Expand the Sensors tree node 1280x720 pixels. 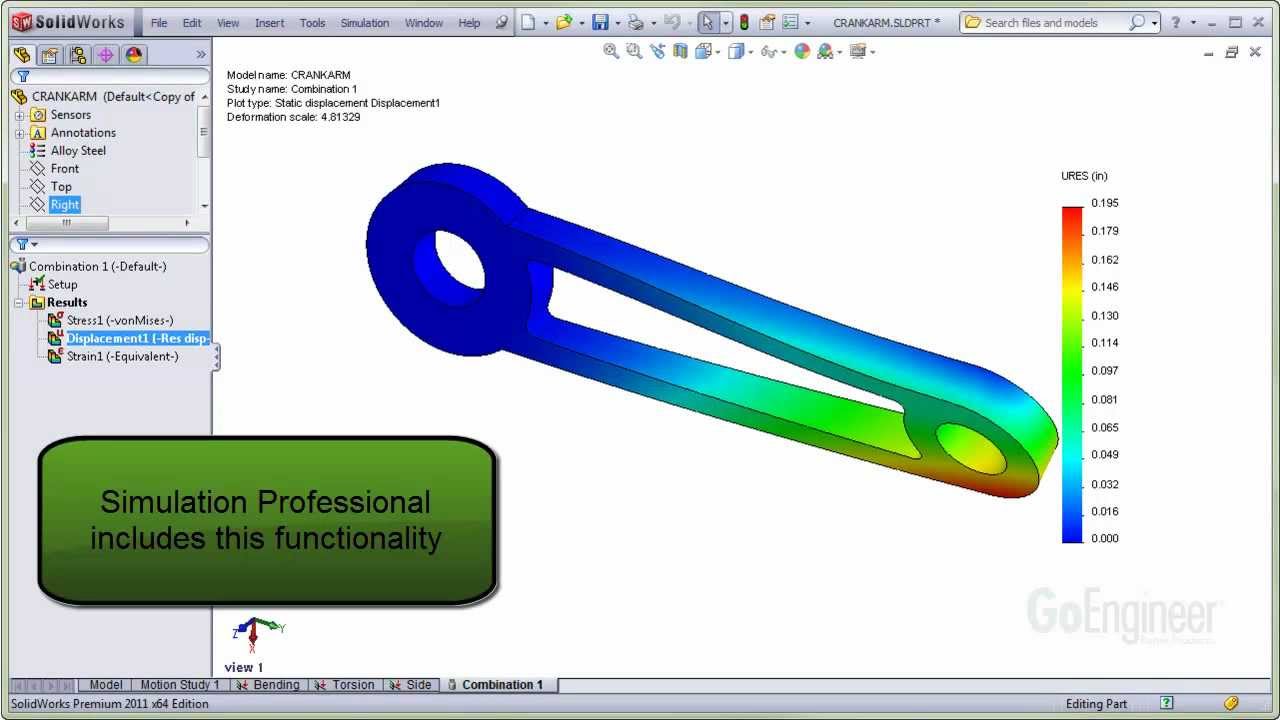pos(19,115)
